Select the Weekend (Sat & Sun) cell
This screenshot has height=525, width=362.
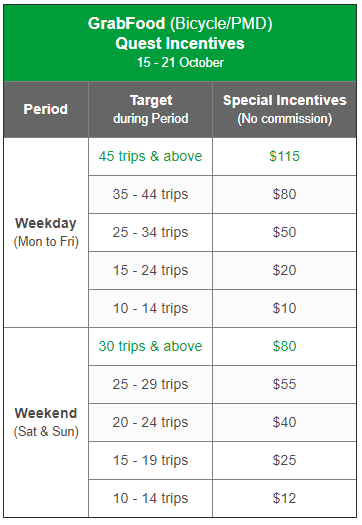46,423
